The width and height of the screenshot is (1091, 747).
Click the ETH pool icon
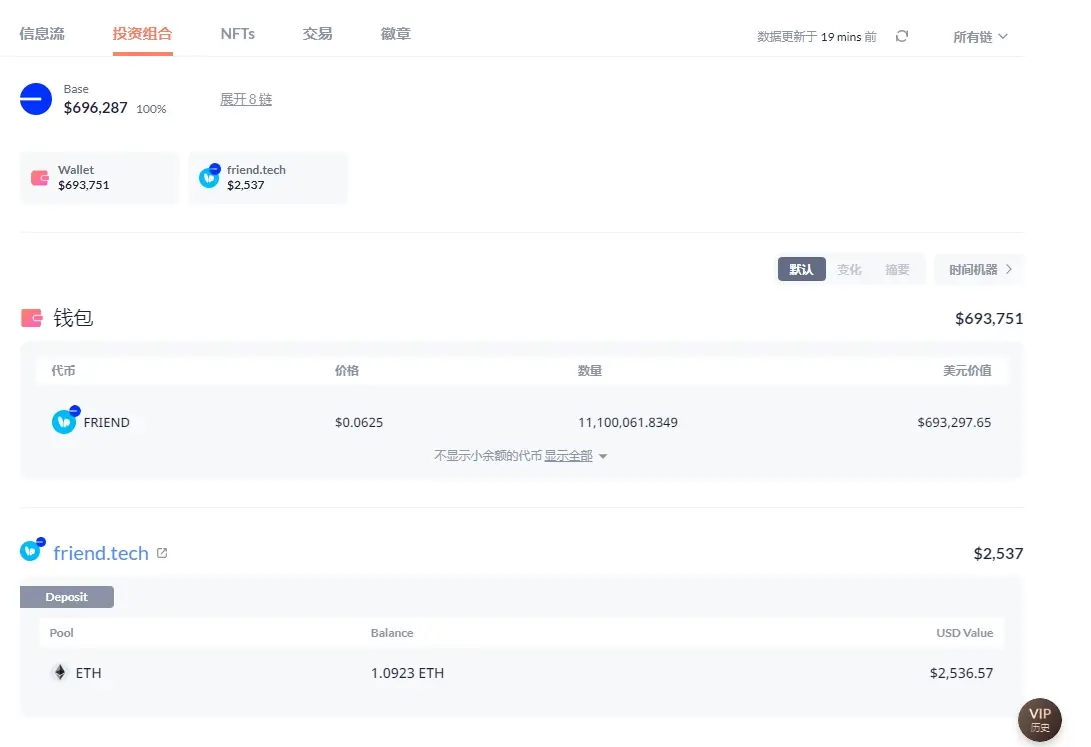coord(60,672)
